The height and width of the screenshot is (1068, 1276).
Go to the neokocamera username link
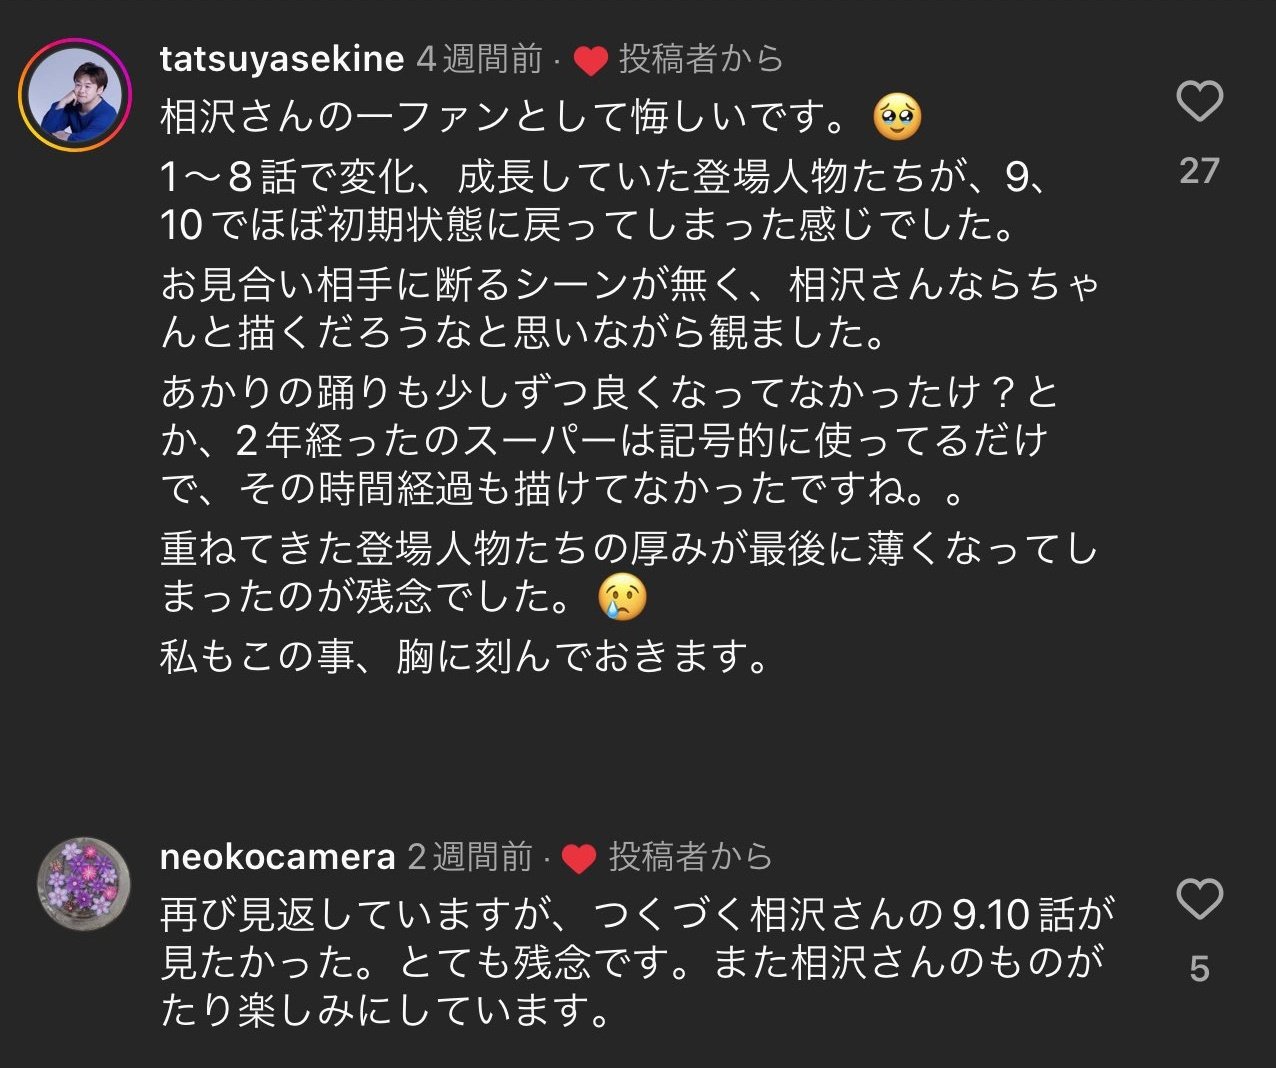coord(278,857)
